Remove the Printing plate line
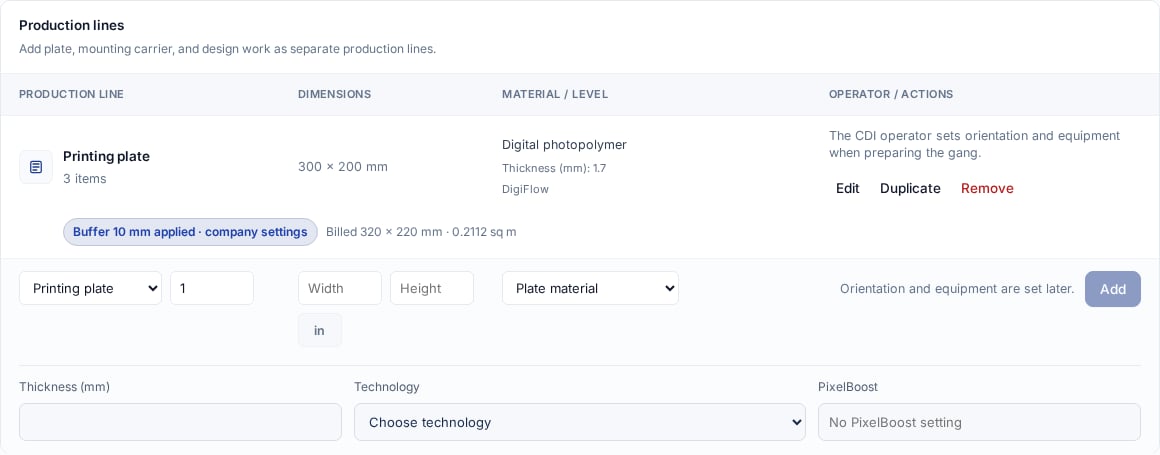 pos(987,189)
